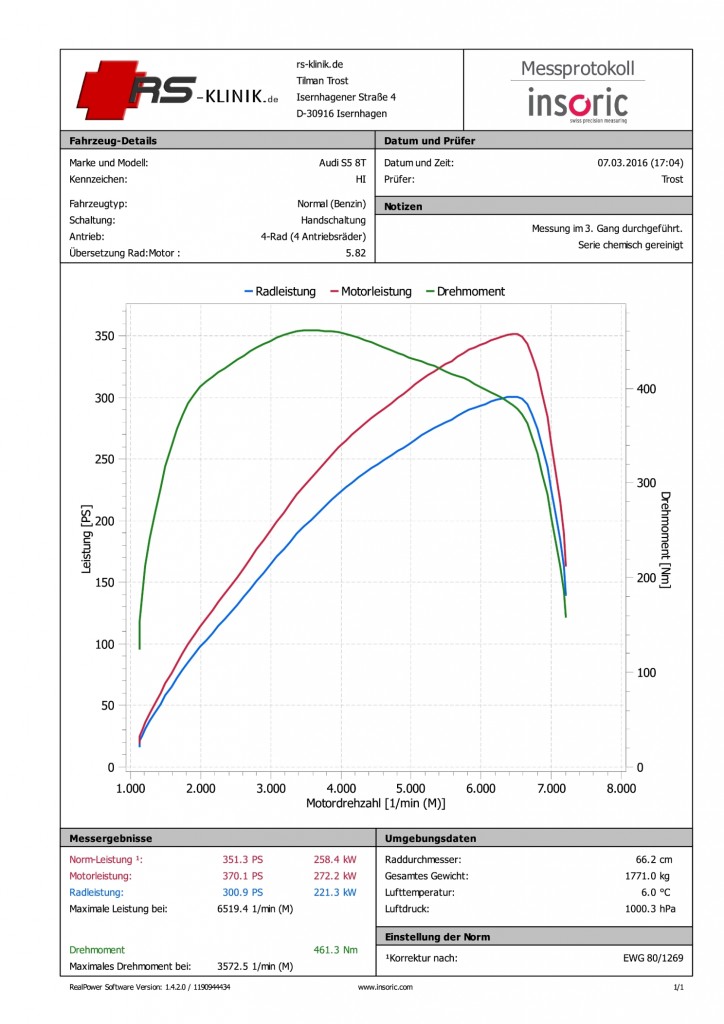Select the Drehmoment legend entry
The width and height of the screenshot is (724, 1024).
465,292
